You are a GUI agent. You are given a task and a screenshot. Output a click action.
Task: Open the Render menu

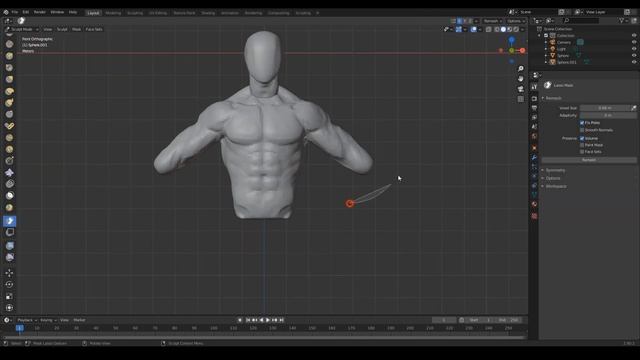pyautogui.click(x=40, y=12)
